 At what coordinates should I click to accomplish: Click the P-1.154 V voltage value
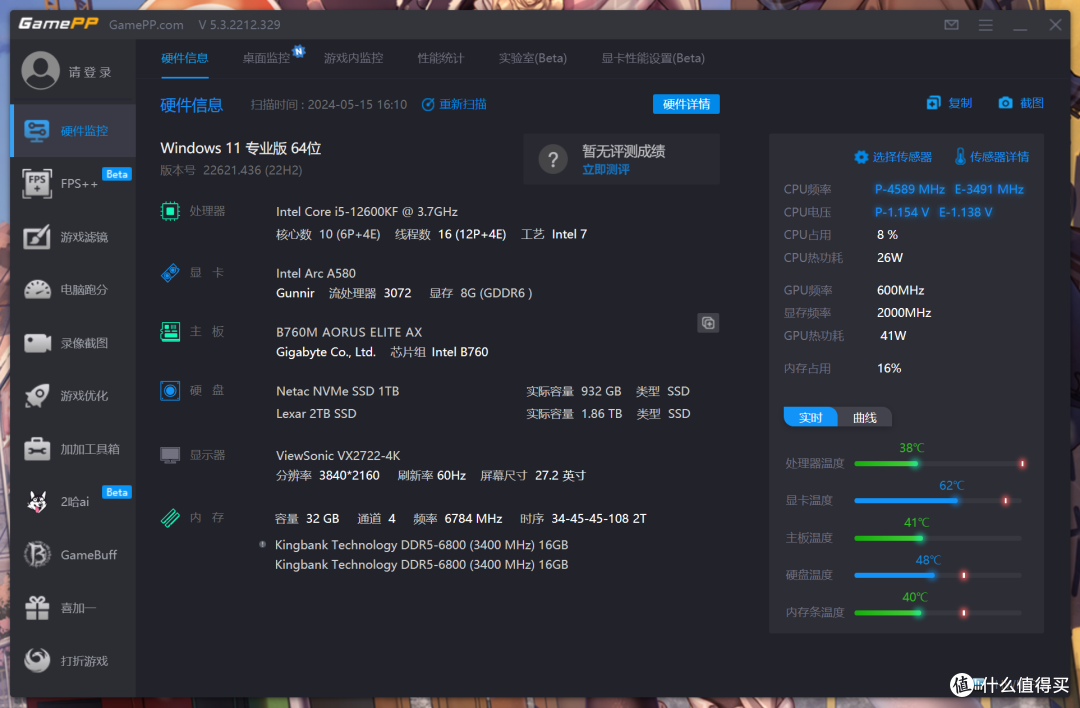point(902,212)
